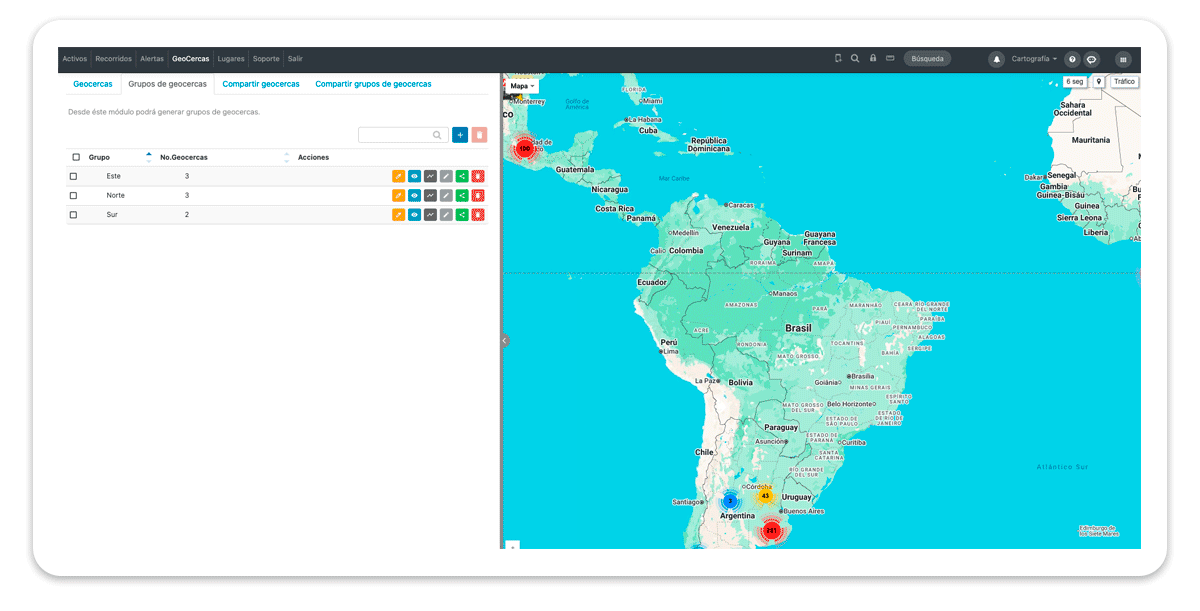Tick the checkbox for the Sur group
The image size is (1200, 611).
(73, 214)
